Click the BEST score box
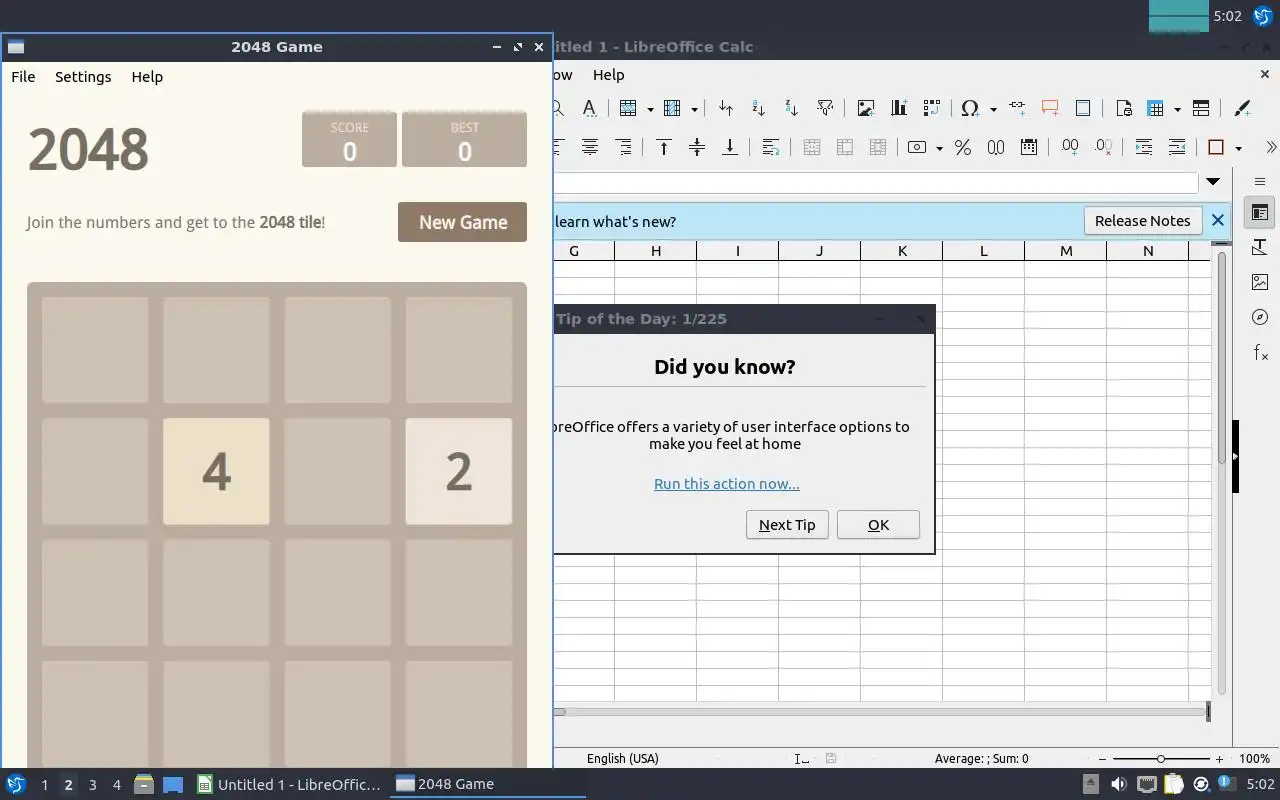This screenshot has width=1280, height=800. click(464, 139)
